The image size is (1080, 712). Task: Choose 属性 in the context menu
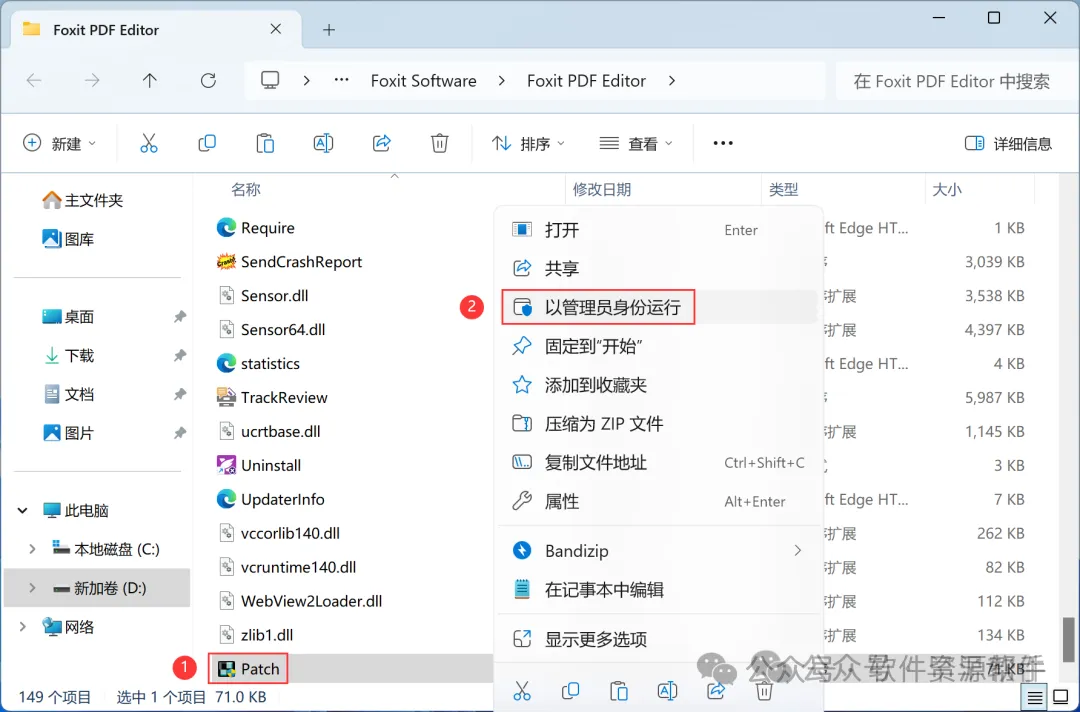point(658,501)
